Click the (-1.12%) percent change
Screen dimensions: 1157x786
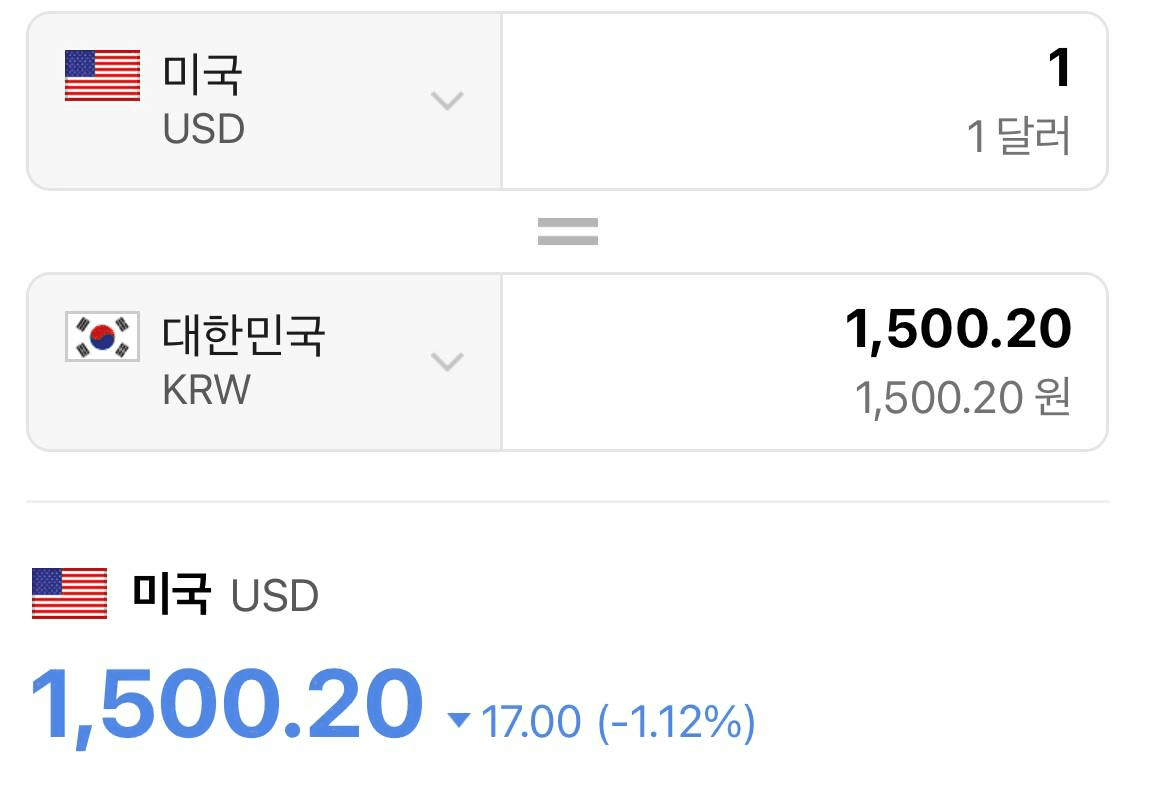click(x=677, y=722)
